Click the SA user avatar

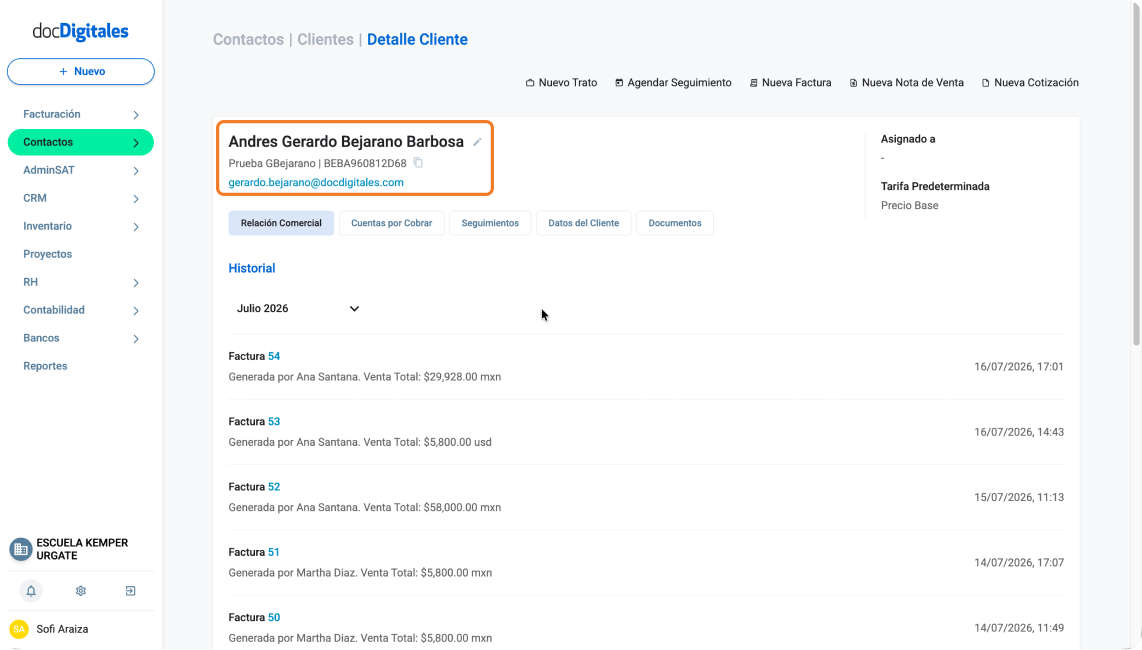(x=19, y=629)
